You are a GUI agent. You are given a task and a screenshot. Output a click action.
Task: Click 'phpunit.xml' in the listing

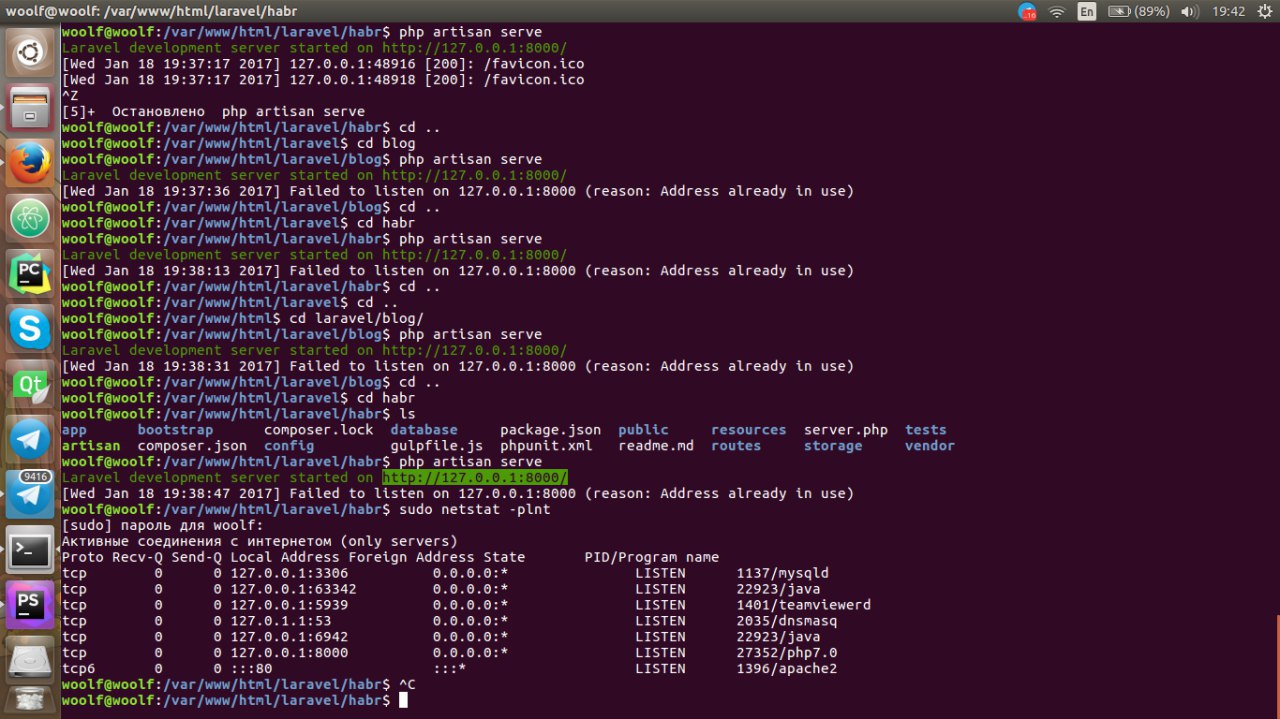547,445
